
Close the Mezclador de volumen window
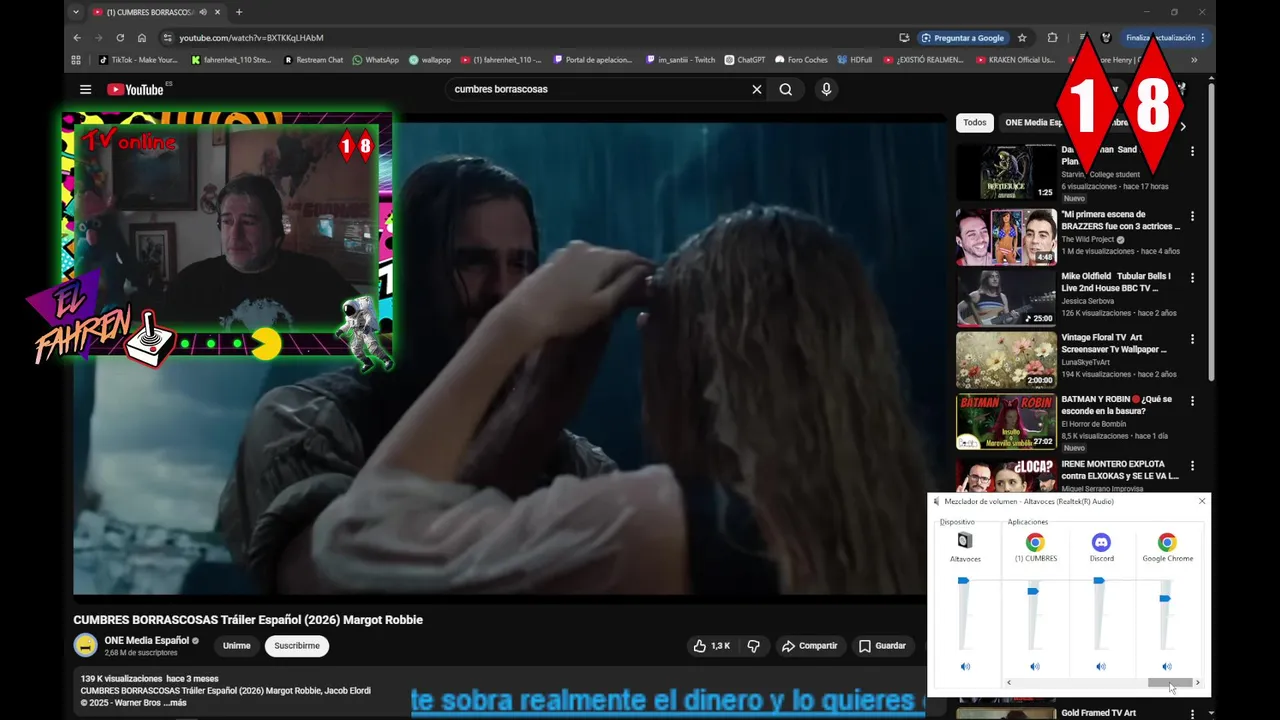point(1202,501)
